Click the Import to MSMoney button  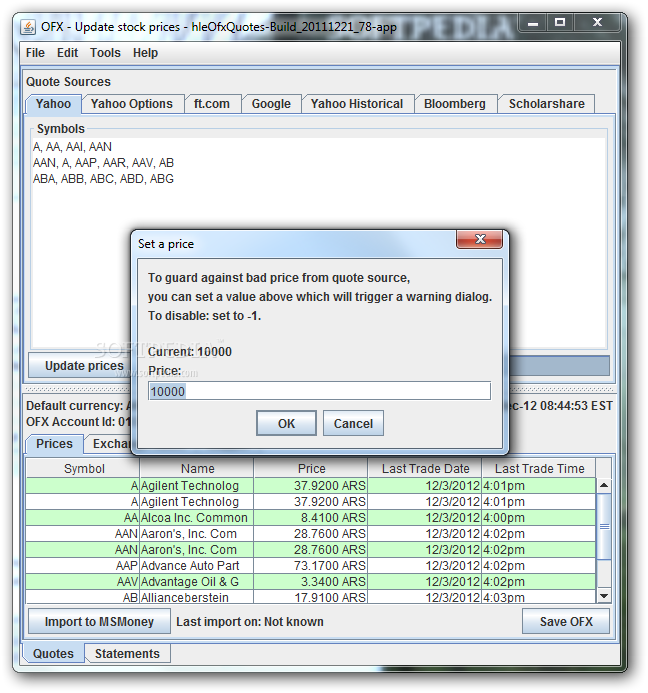point(99,622)
